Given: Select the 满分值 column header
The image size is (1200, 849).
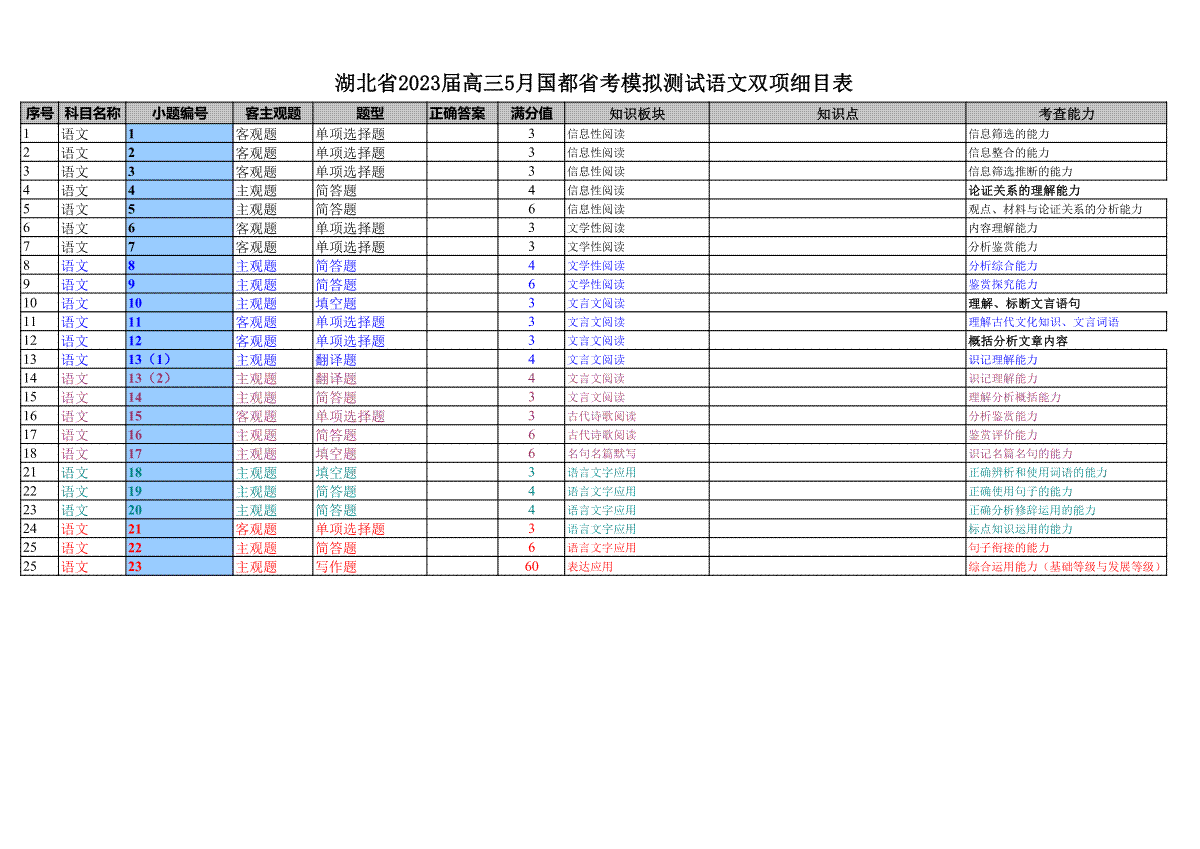Looking at the screenshot, I should click(531, 113).
